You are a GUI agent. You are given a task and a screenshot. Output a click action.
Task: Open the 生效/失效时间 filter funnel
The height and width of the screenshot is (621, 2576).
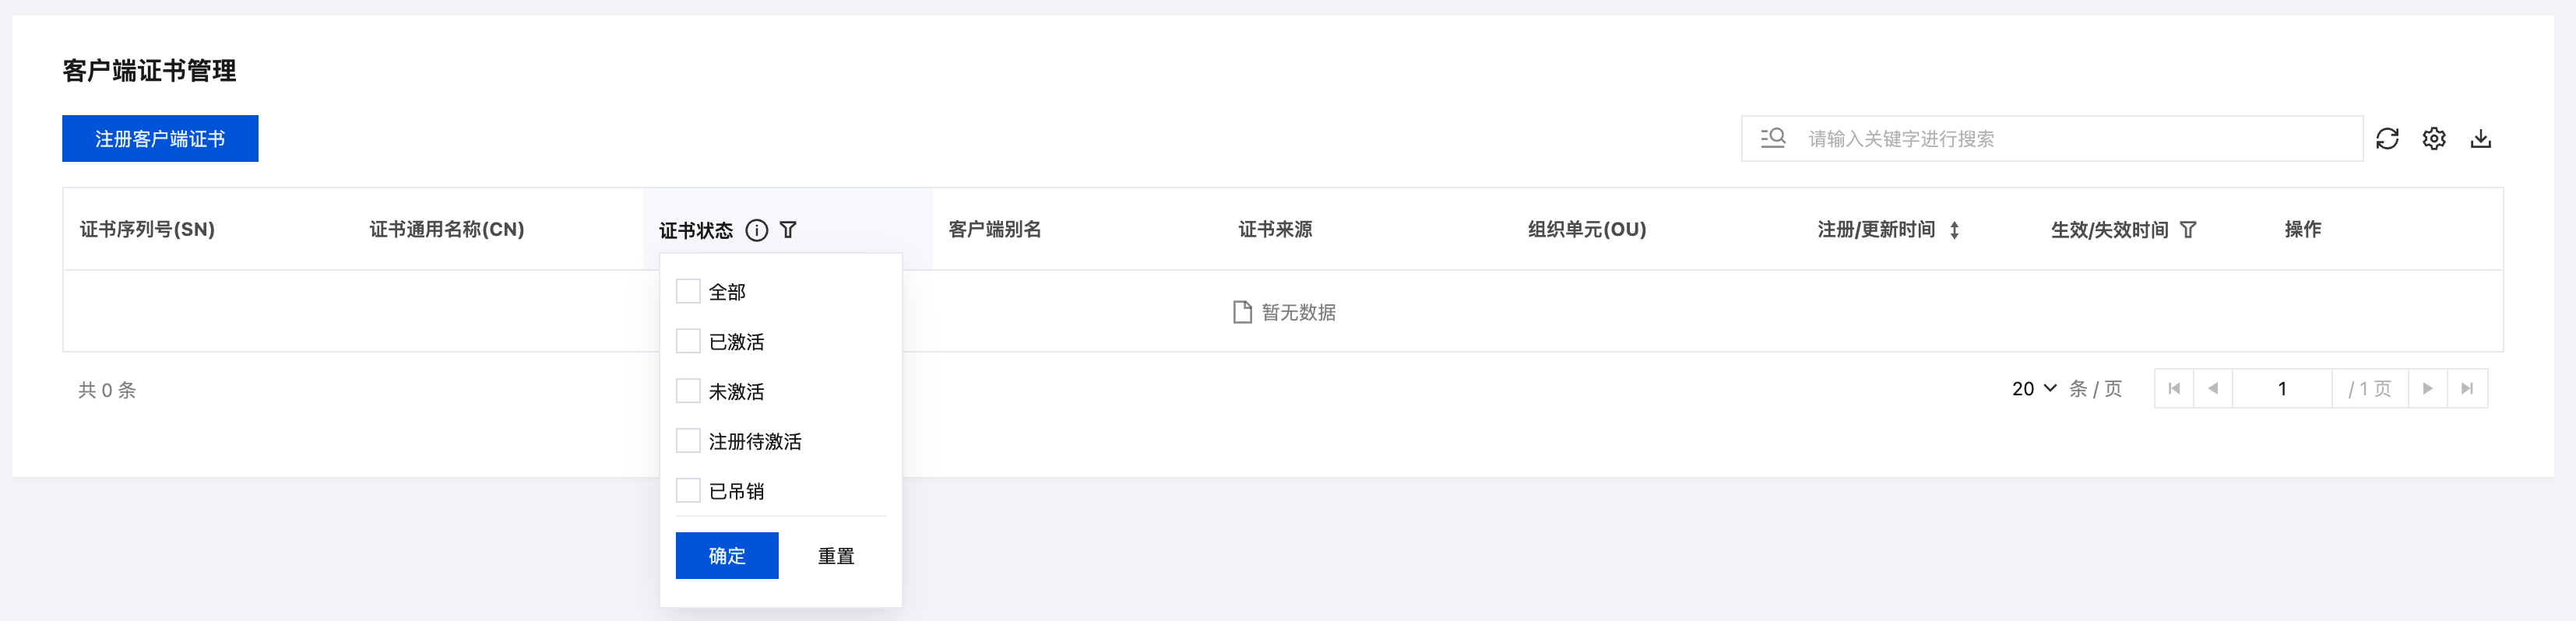(x=2188, y=230)
